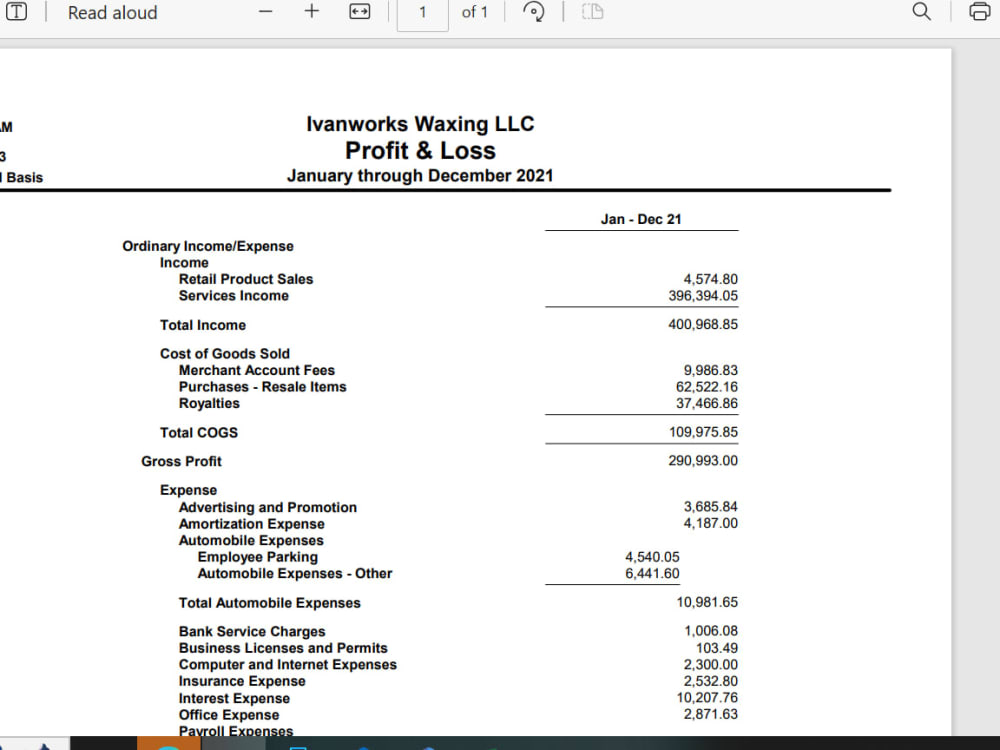Image resolution: width=1000 pixels, height=750 pixels.
Task: Select the Employee Parking value 4,540.05
Action: click(652, 557)
